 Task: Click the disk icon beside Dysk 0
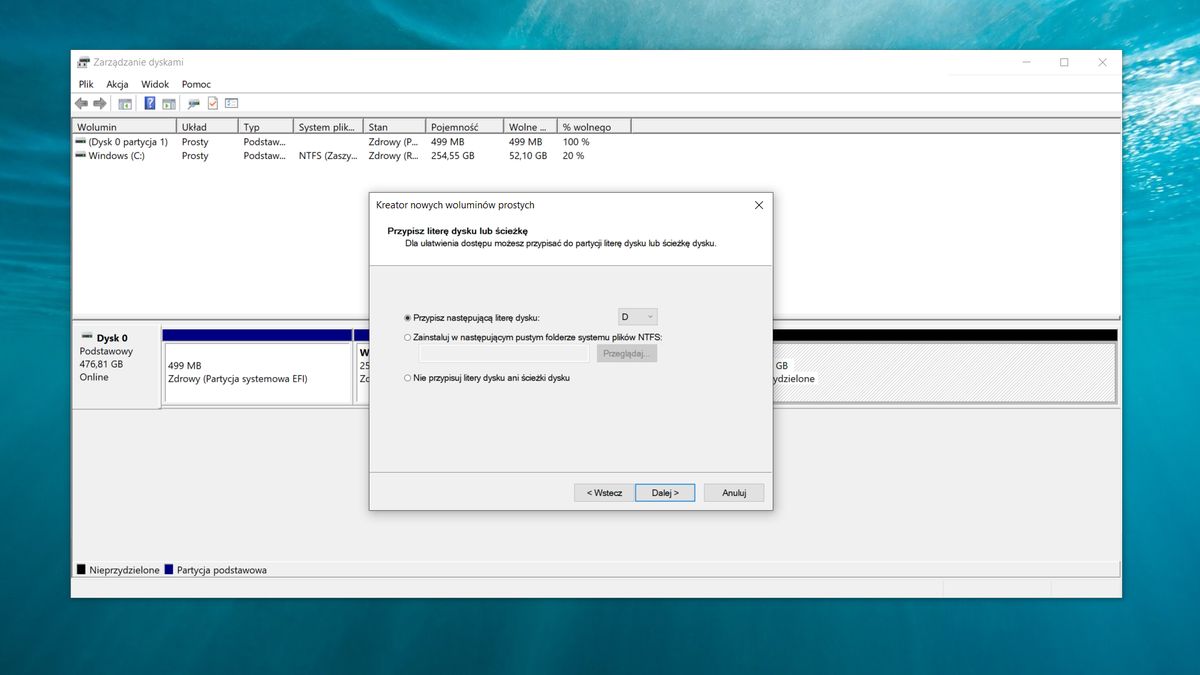[87, 338]
